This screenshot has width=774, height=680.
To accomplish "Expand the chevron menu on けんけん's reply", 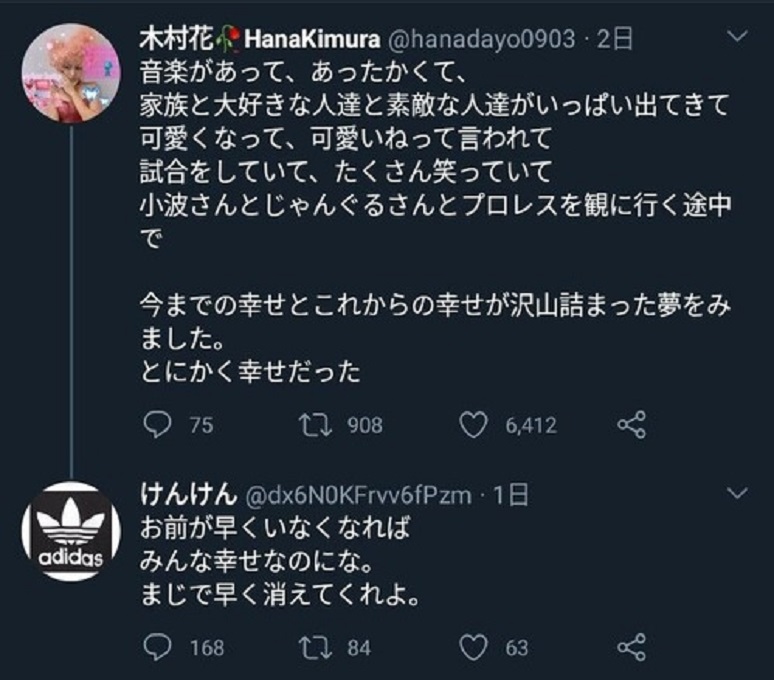I will click(x=736, y=493).
